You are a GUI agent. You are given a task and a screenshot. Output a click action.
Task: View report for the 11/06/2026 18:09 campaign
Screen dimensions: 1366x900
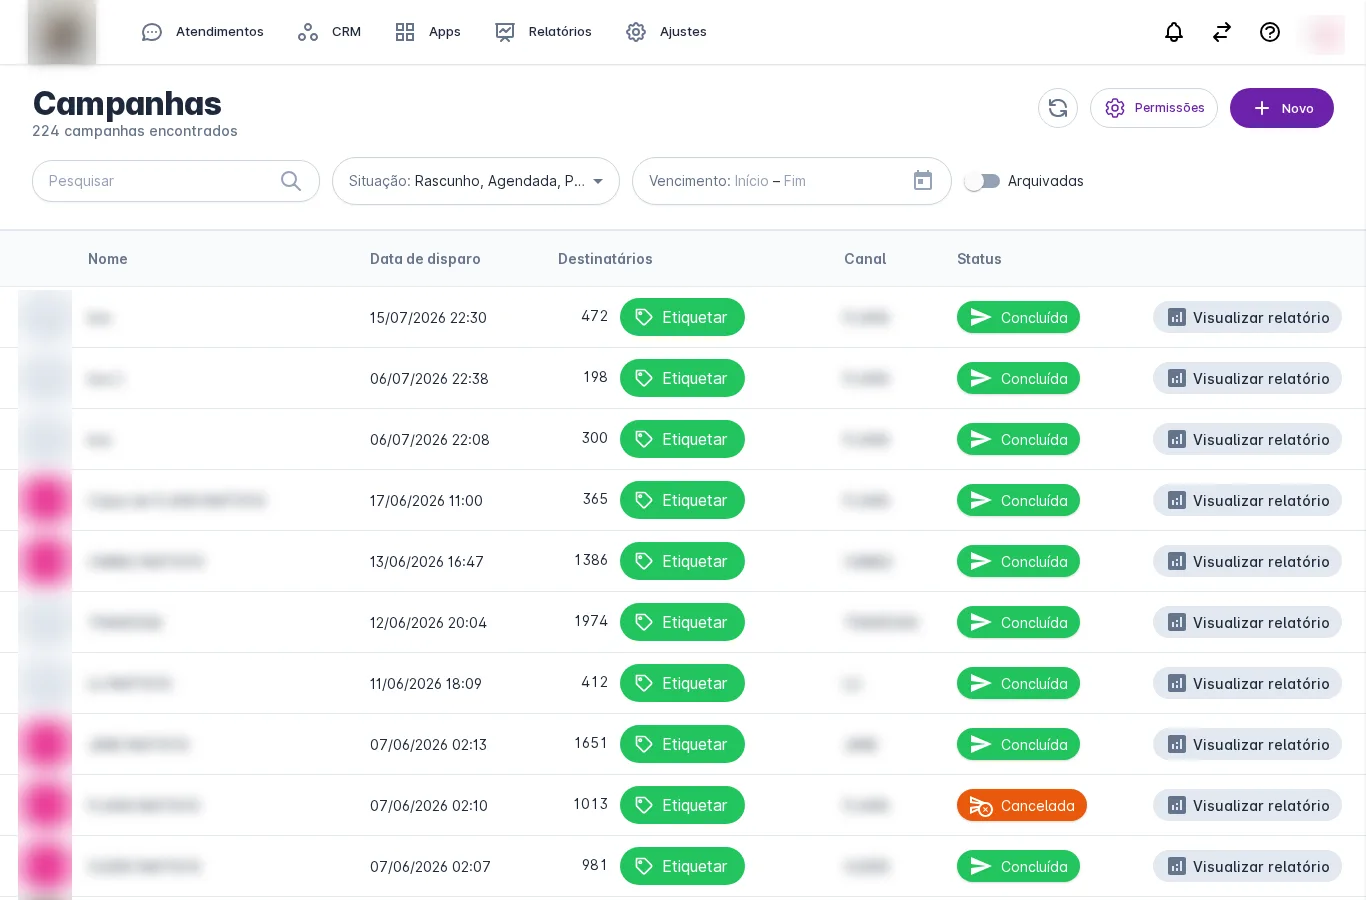coord(1247,683)
